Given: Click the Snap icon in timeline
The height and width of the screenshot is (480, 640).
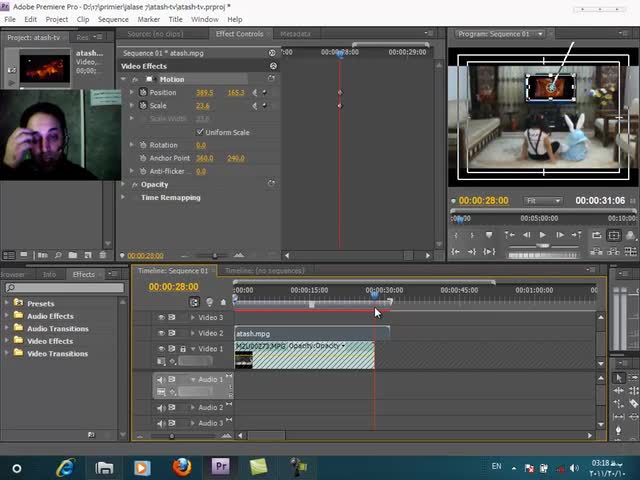Looking at the screenshot, I should click(195, 302).
